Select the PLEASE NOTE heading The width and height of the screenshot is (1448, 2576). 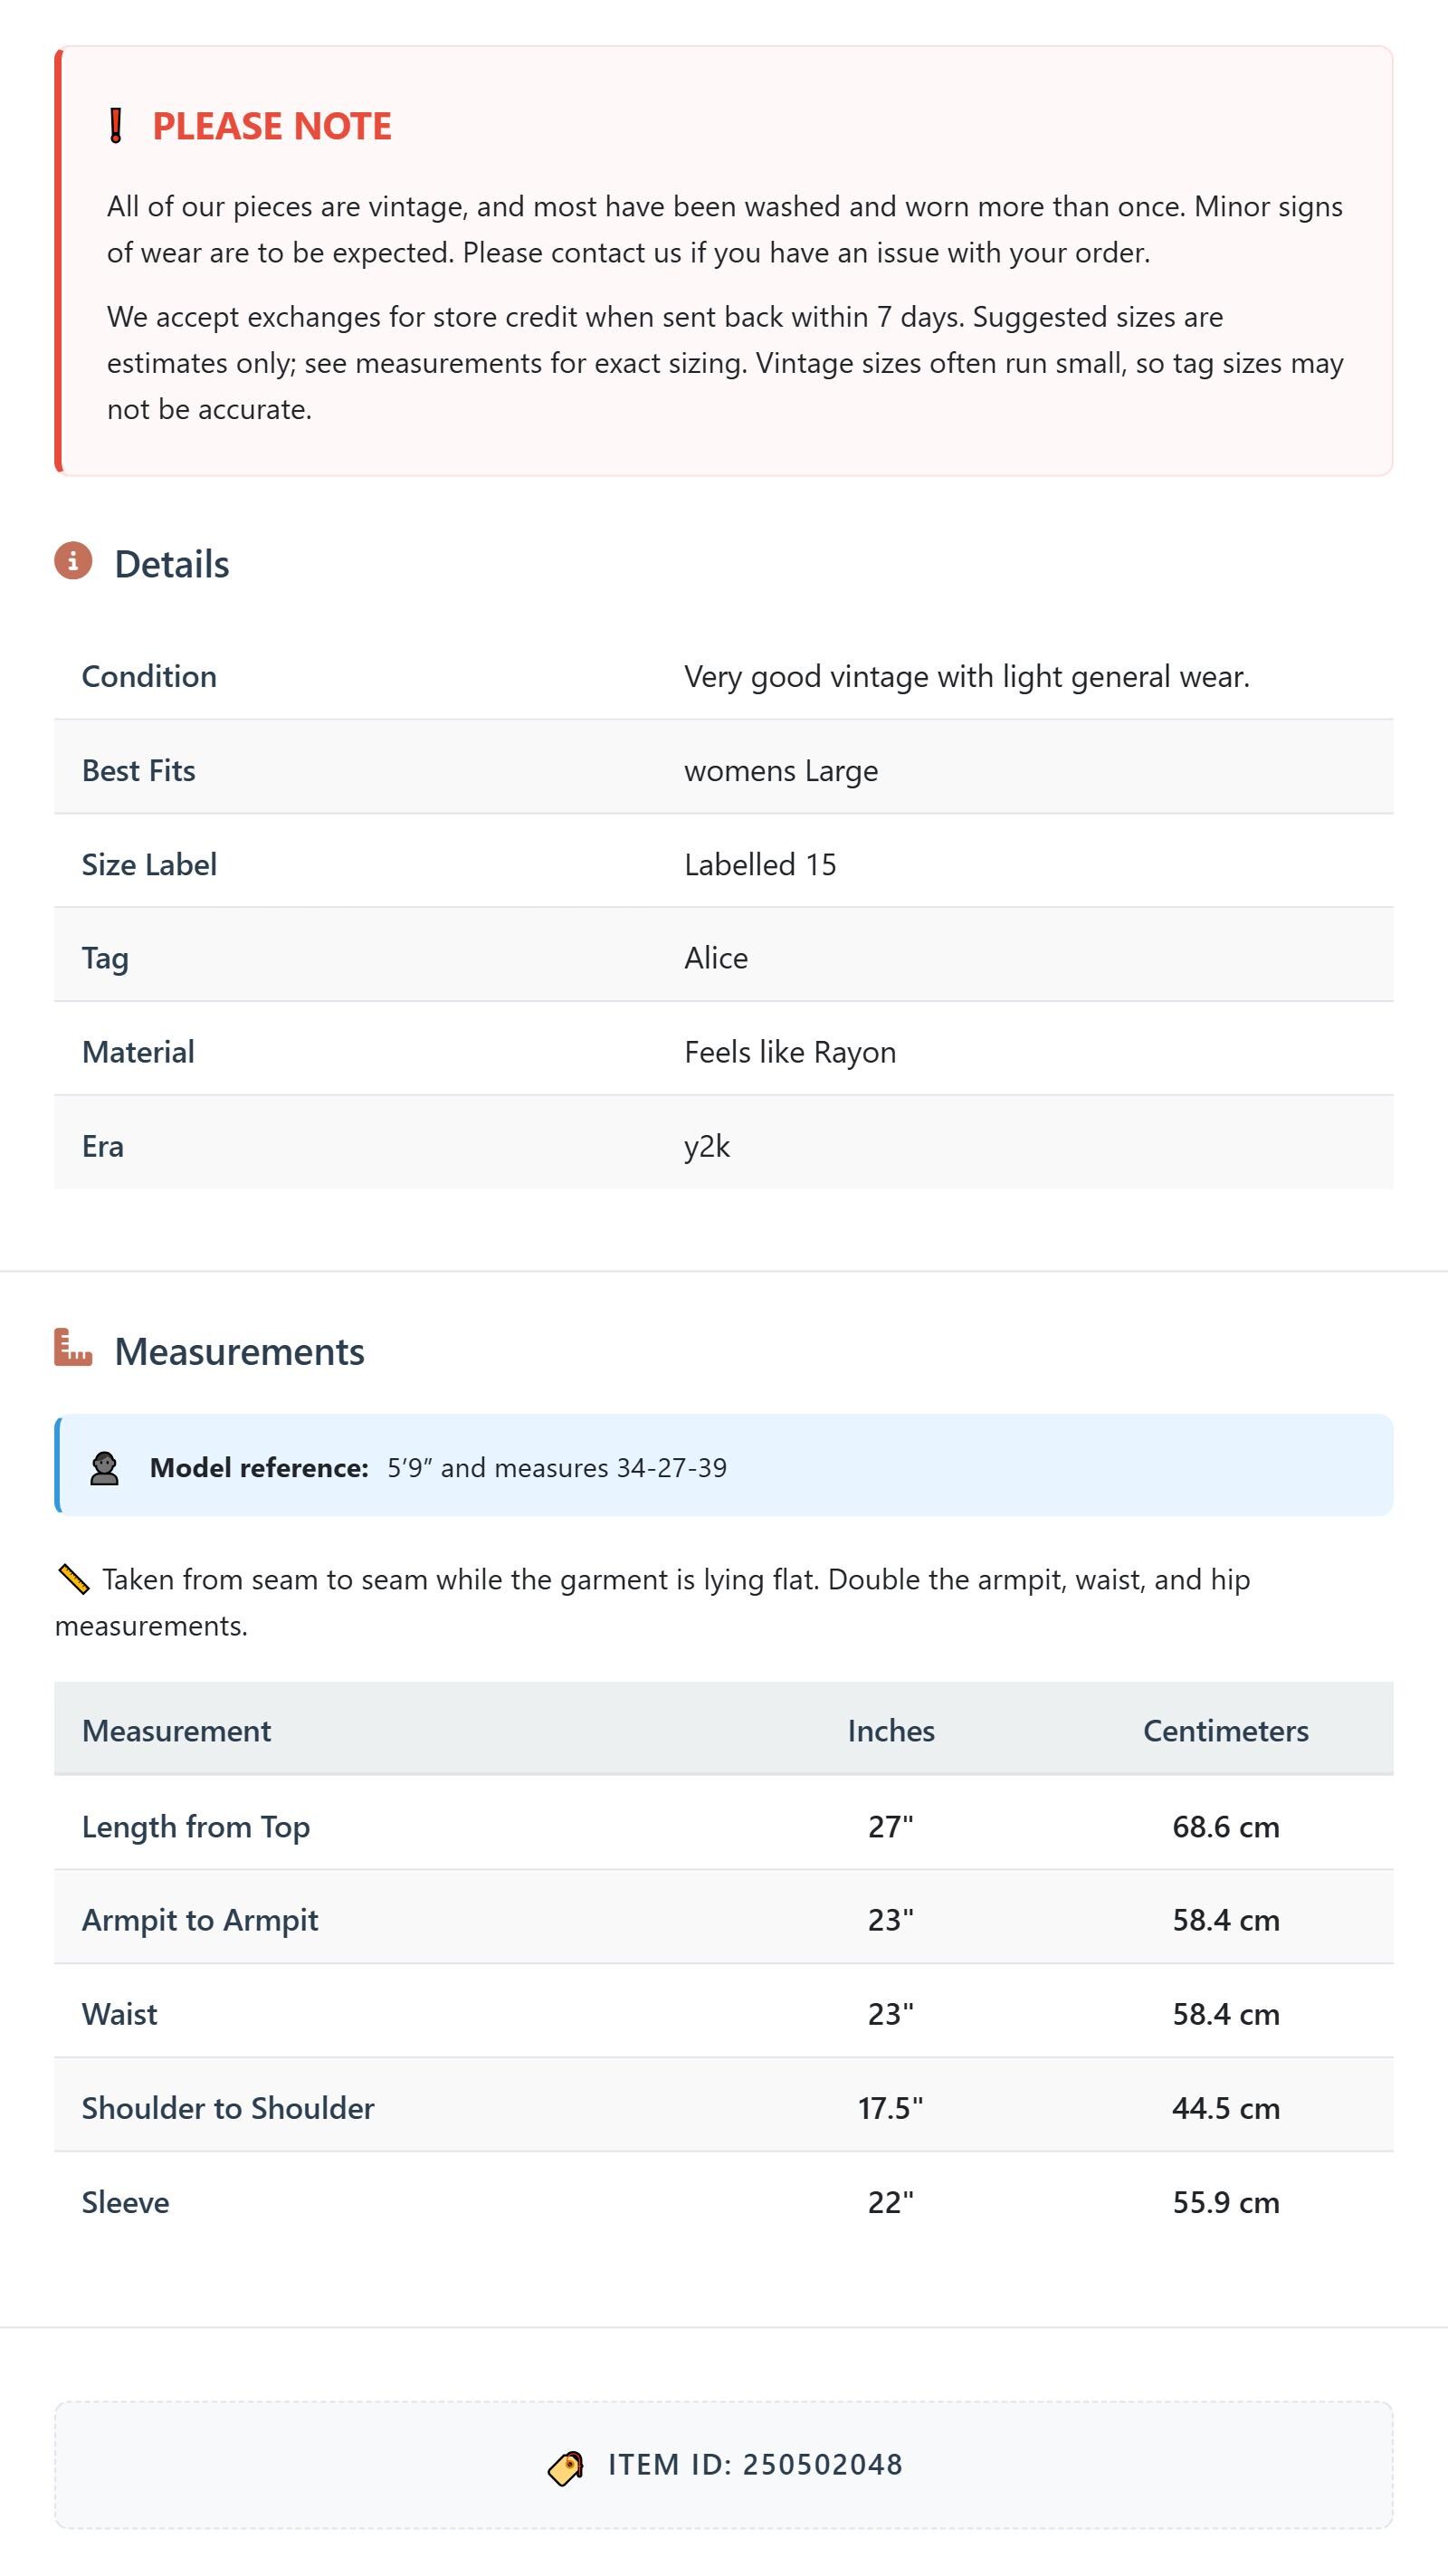click(x=272, y=126)
